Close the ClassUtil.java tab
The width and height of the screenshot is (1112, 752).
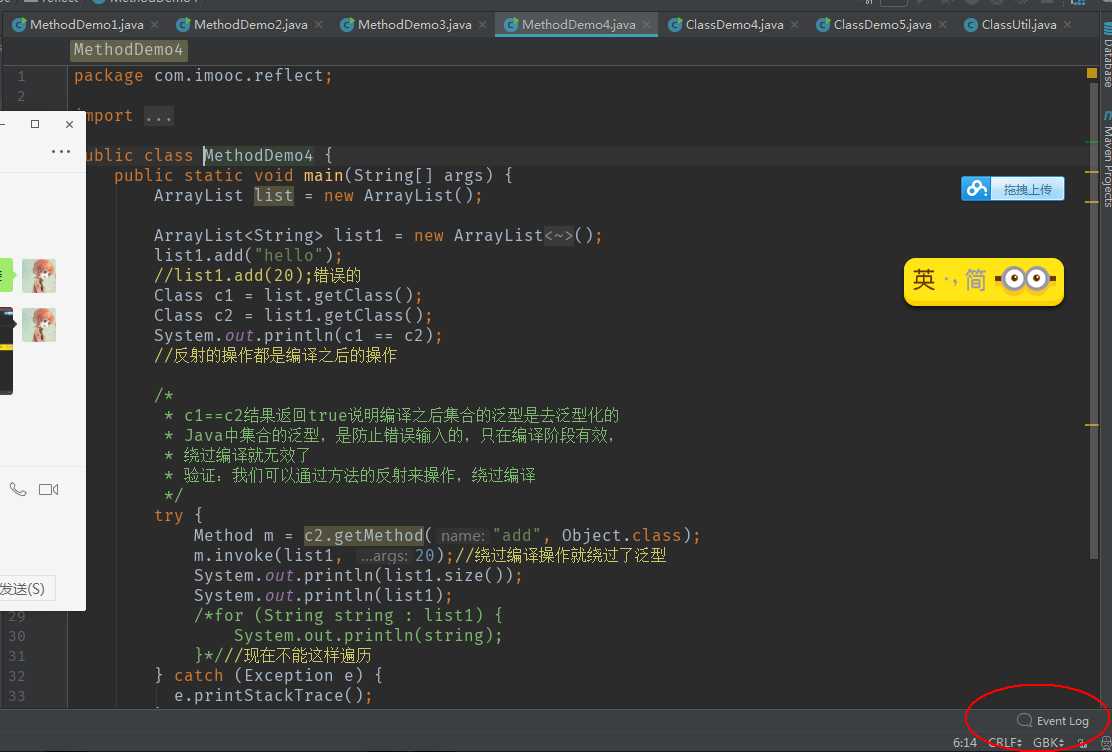pos(1067,25)
